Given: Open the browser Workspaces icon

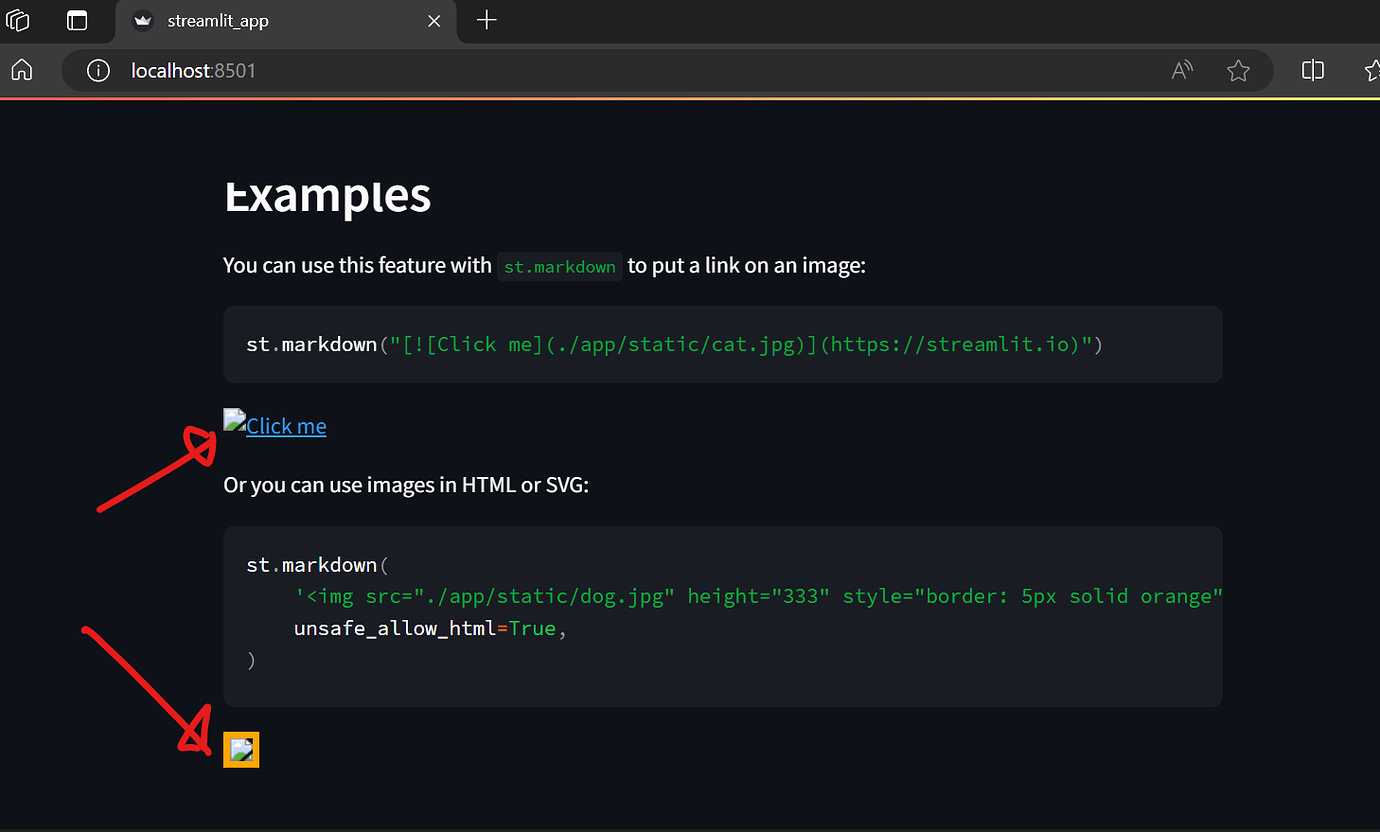Looking at the screenshot, I should pos(18,20).
